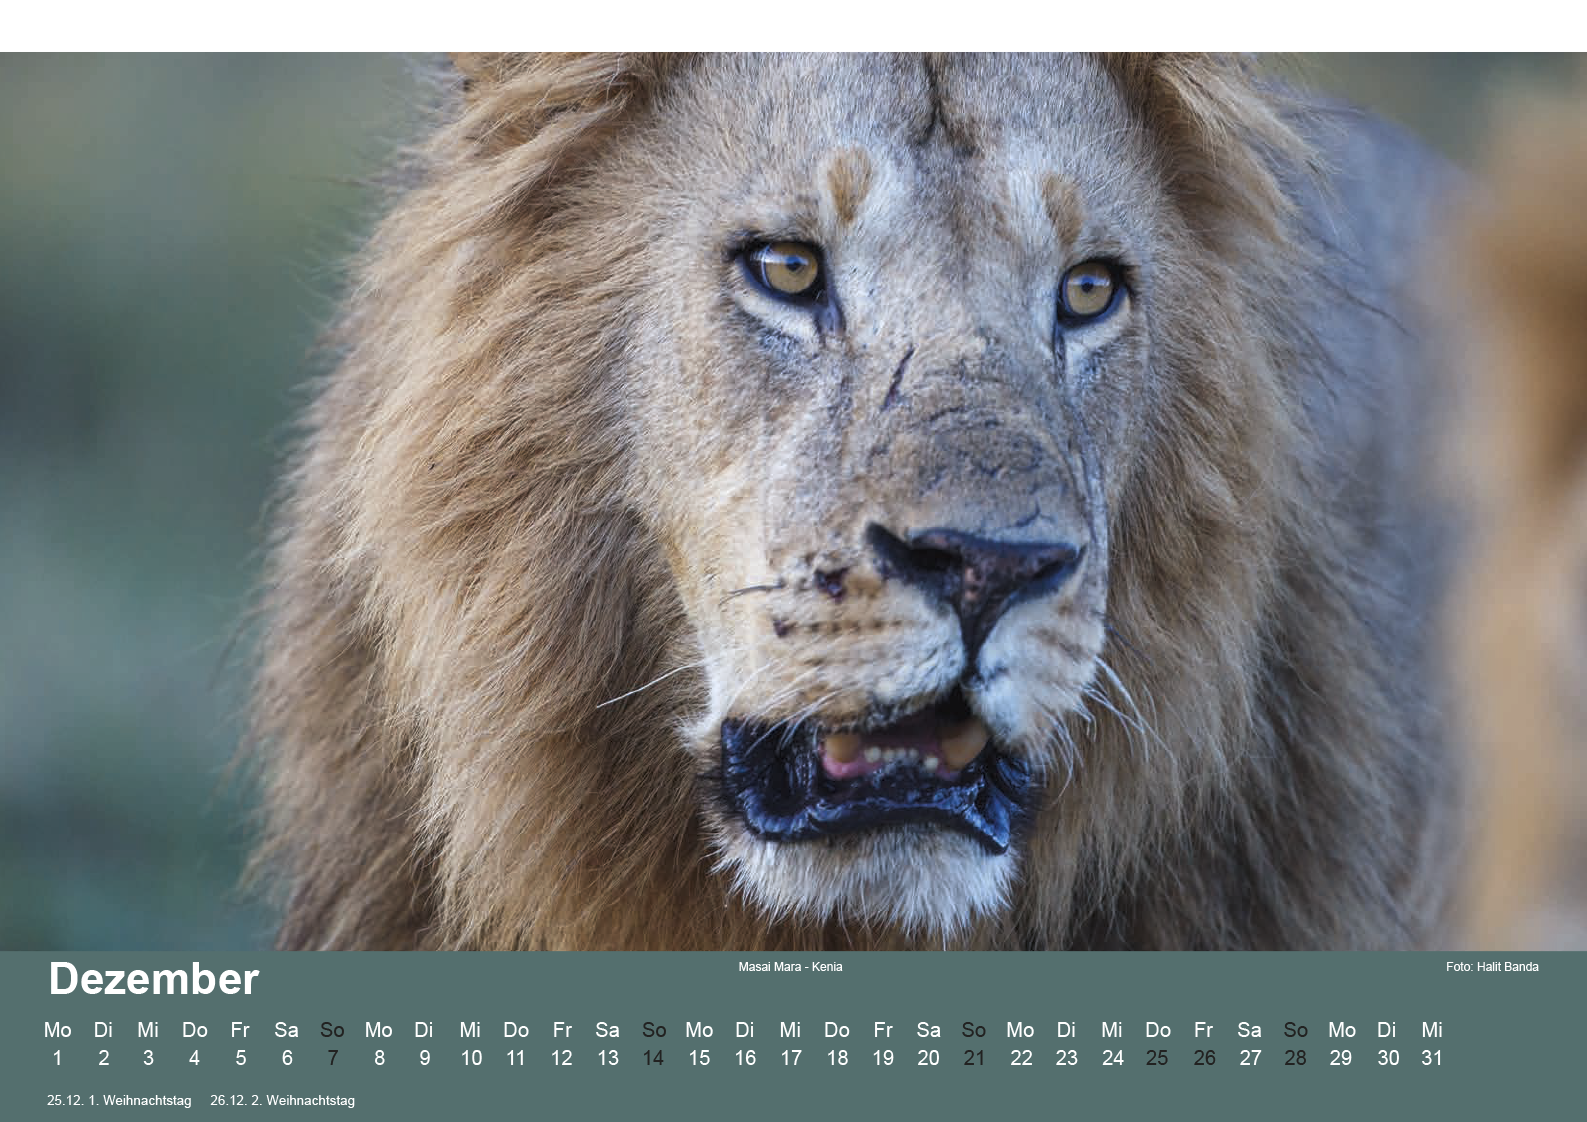1587x1122 pixels.
Task: Click day number 15
Action: point(699,1058)
